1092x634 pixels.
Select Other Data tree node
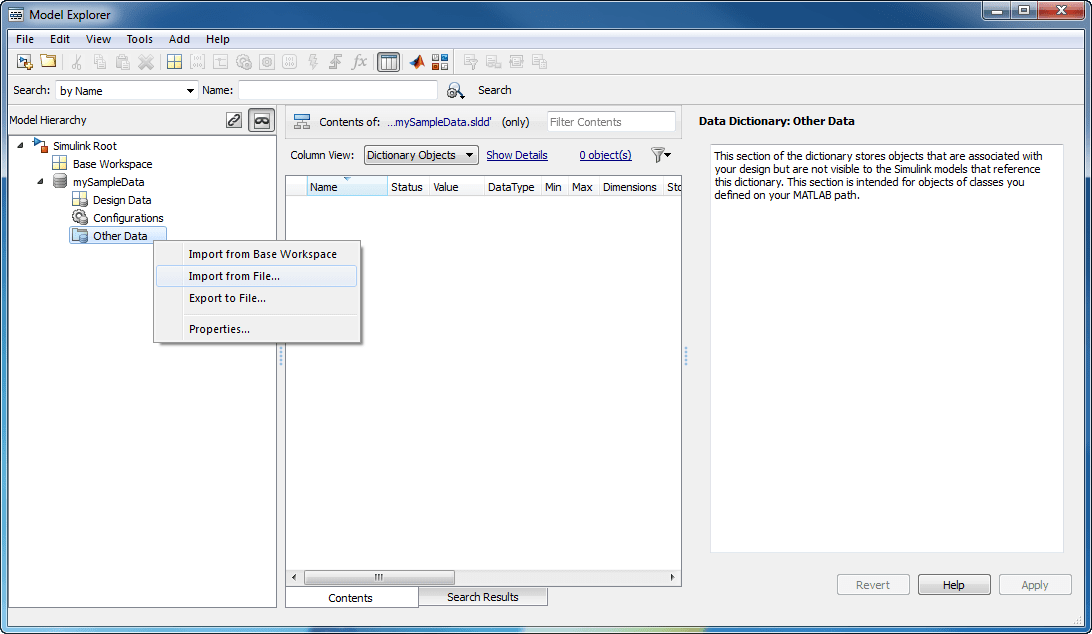[118, 236]
